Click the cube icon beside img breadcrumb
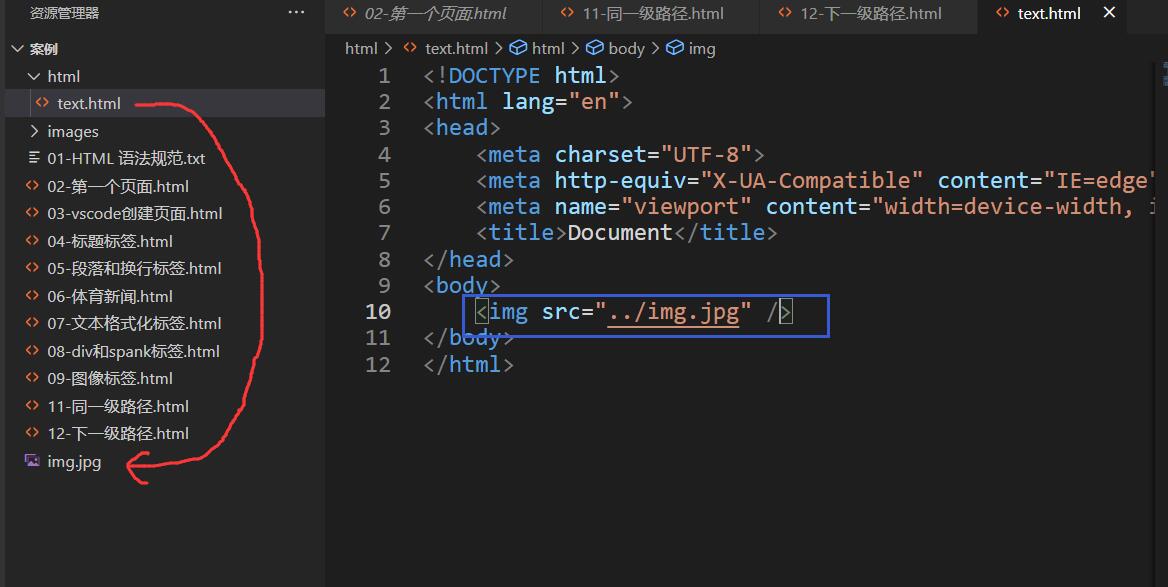Image resolution: width=1168 pixels, height=587 pixels. click(675, 48)
